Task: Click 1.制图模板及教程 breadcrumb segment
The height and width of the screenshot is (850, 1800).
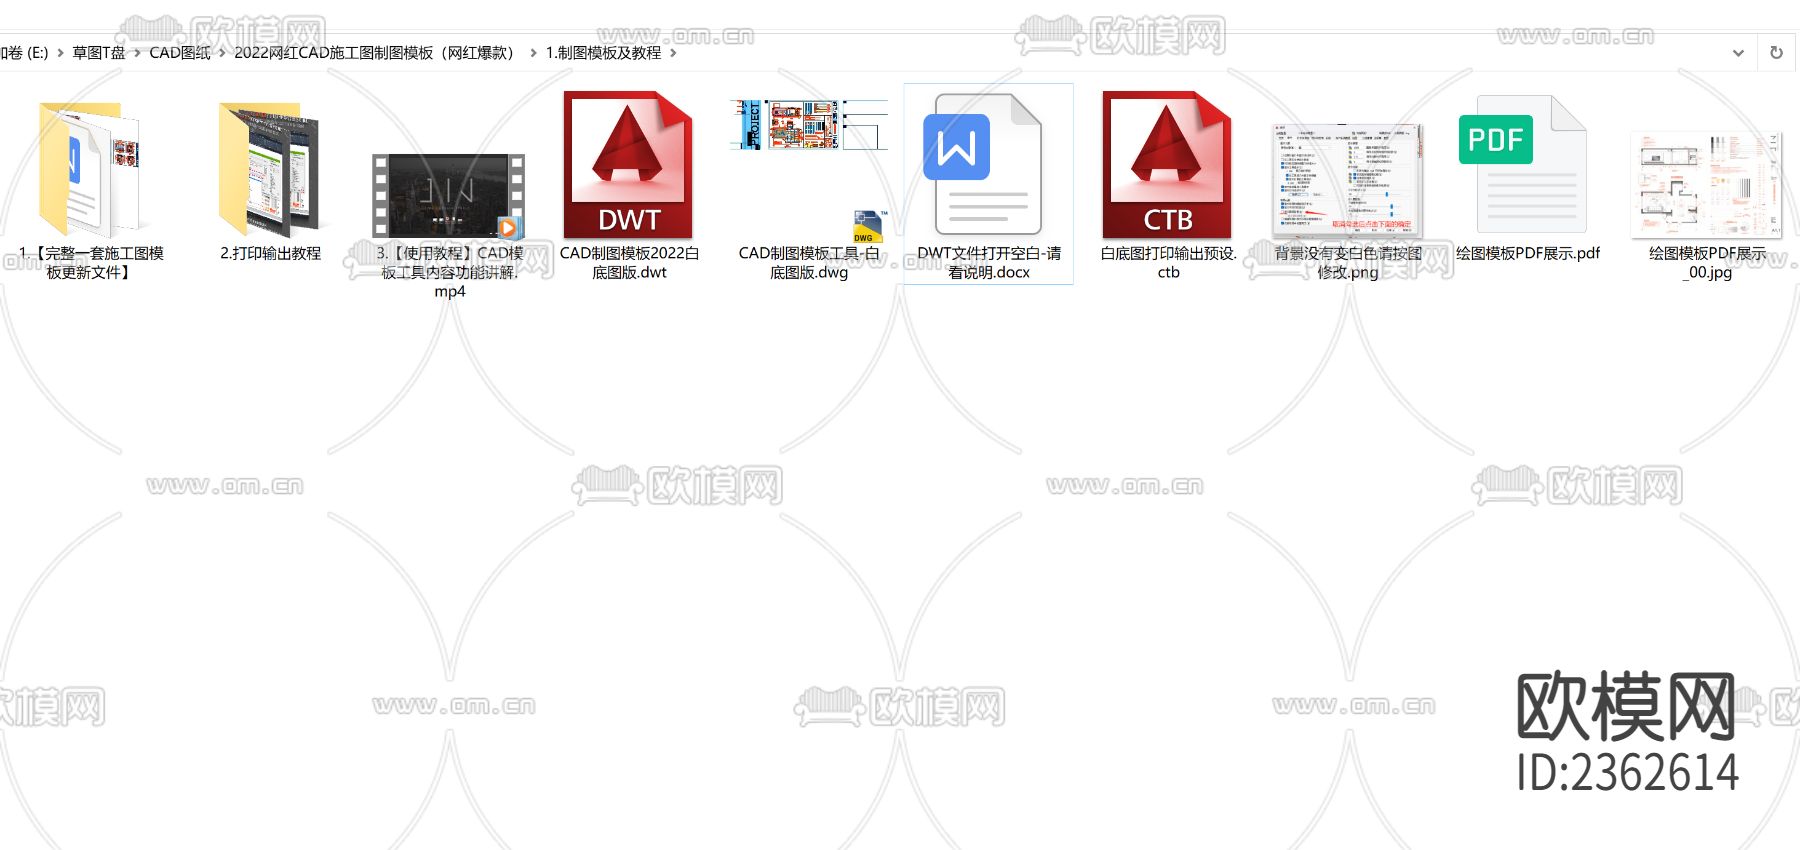Action: (x=603, y=53)
